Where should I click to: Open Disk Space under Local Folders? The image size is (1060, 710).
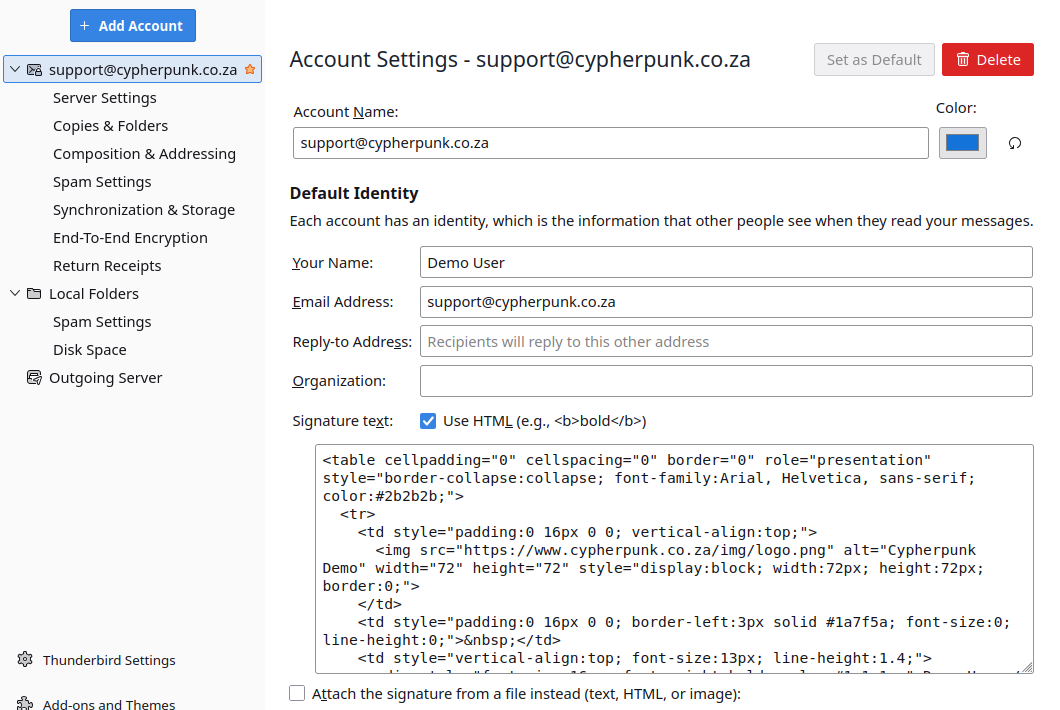click(90, 350)
